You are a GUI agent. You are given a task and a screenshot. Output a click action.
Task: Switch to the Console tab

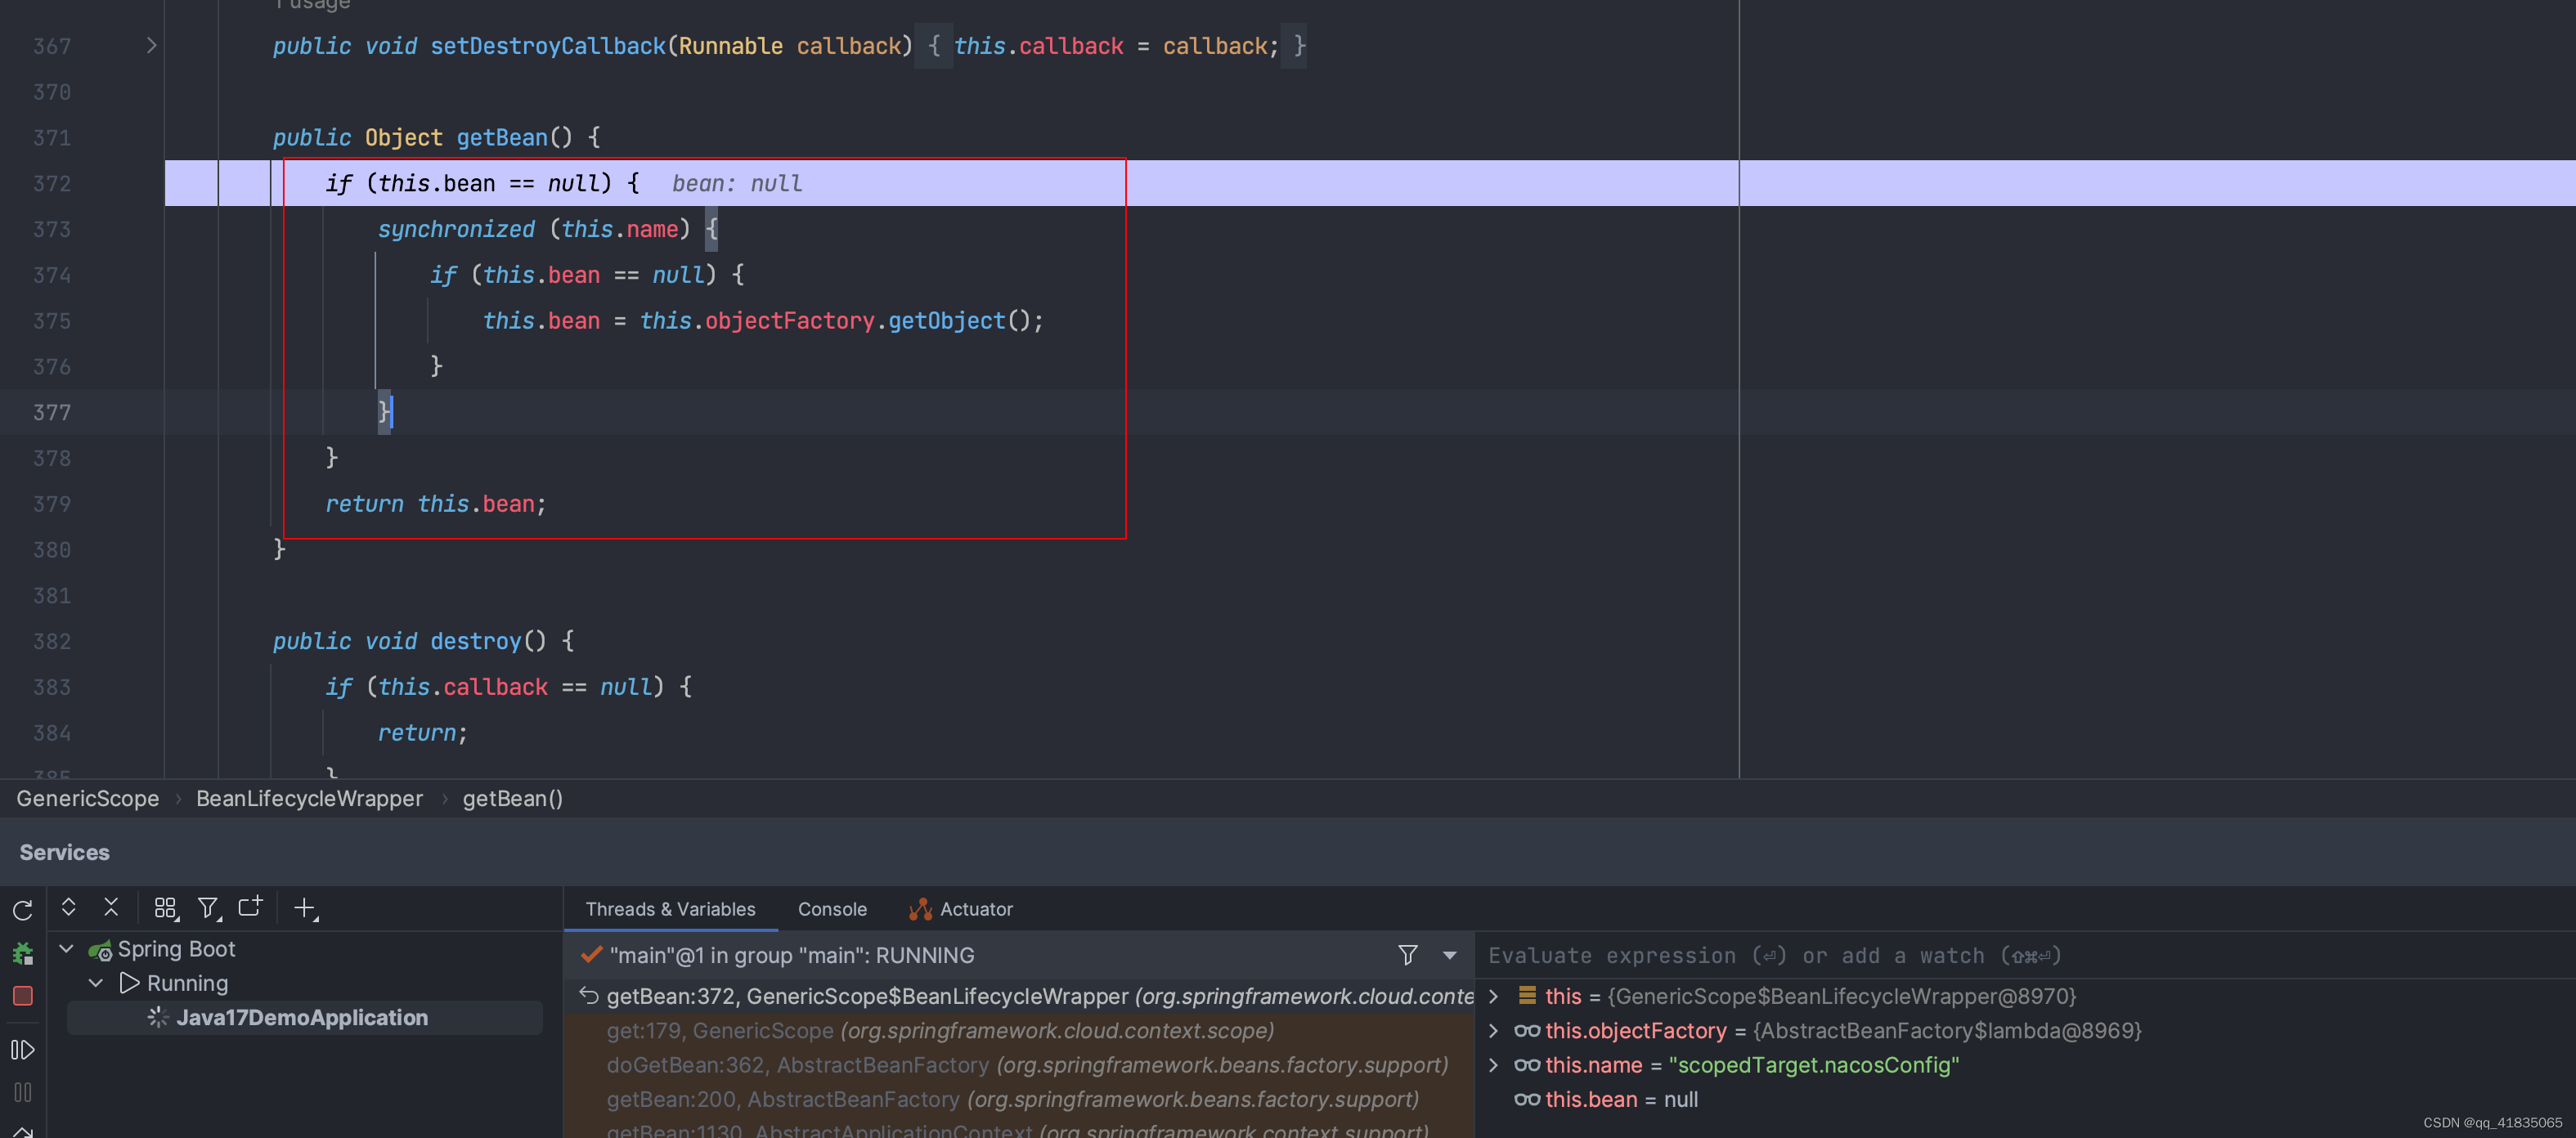[x=831, y=909]
